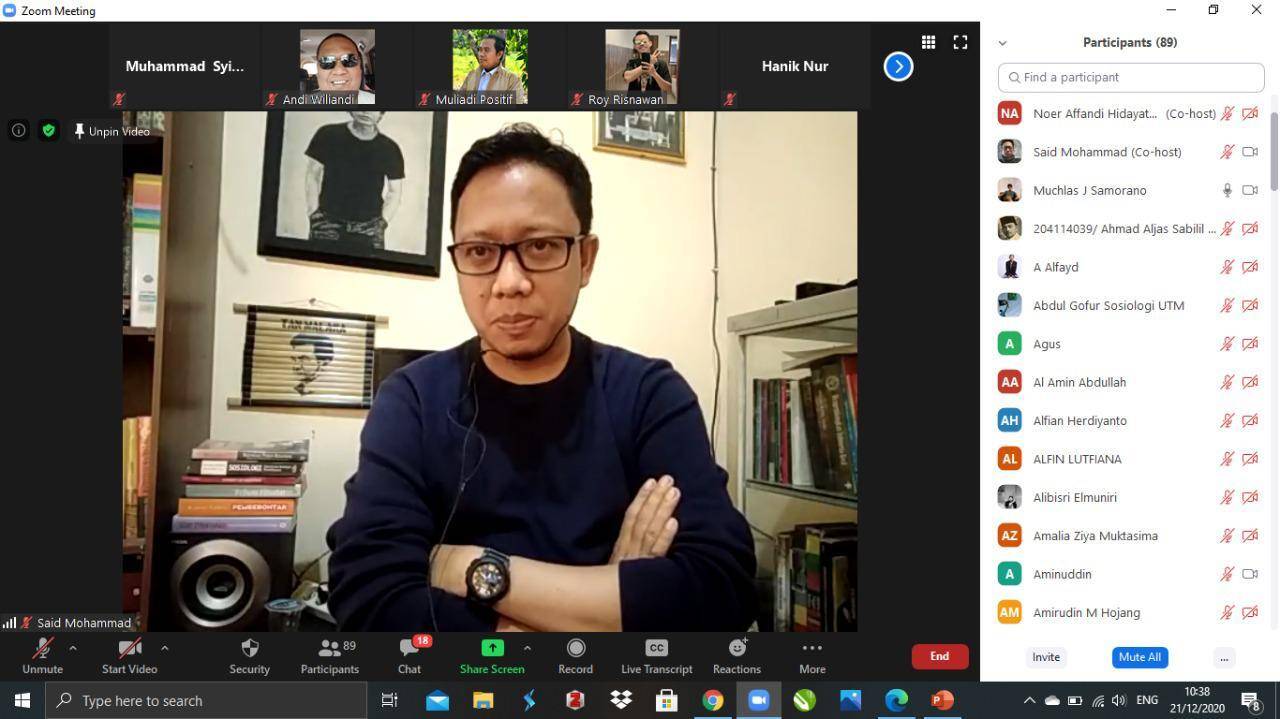Start Video camera toggle

[x=129, y=649]
